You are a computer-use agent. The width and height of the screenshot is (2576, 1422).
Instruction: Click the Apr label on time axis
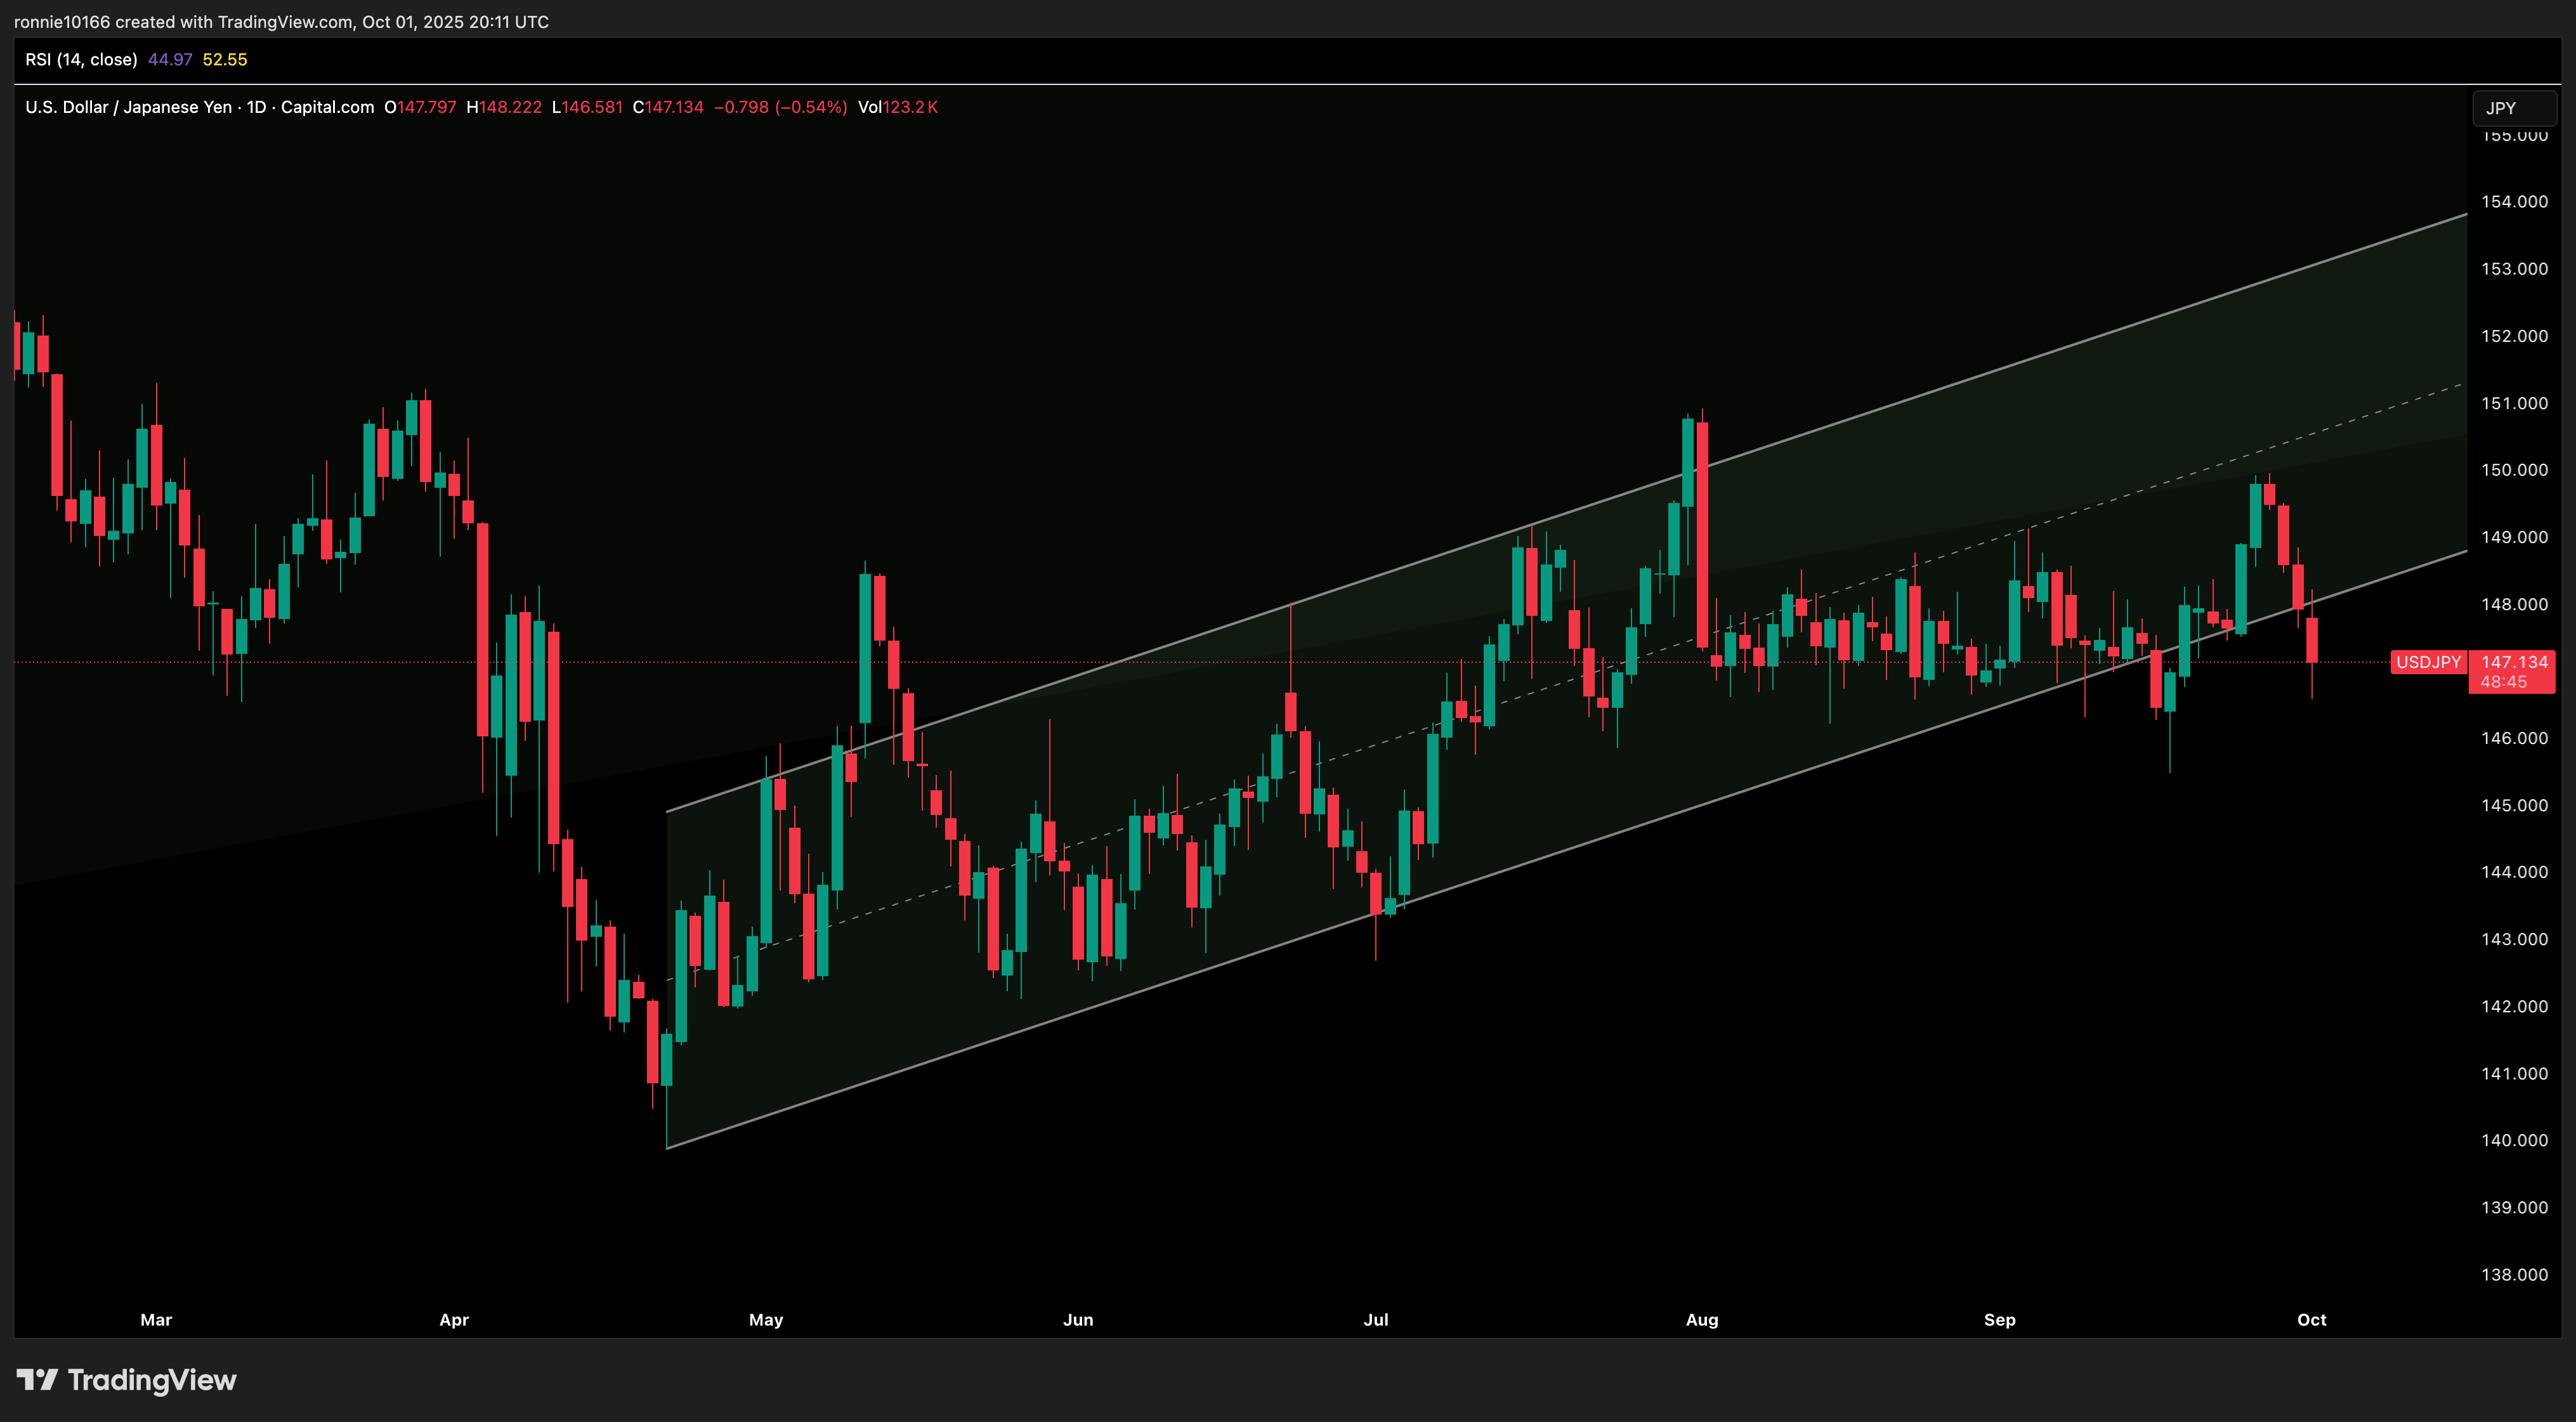(454, 1320)
